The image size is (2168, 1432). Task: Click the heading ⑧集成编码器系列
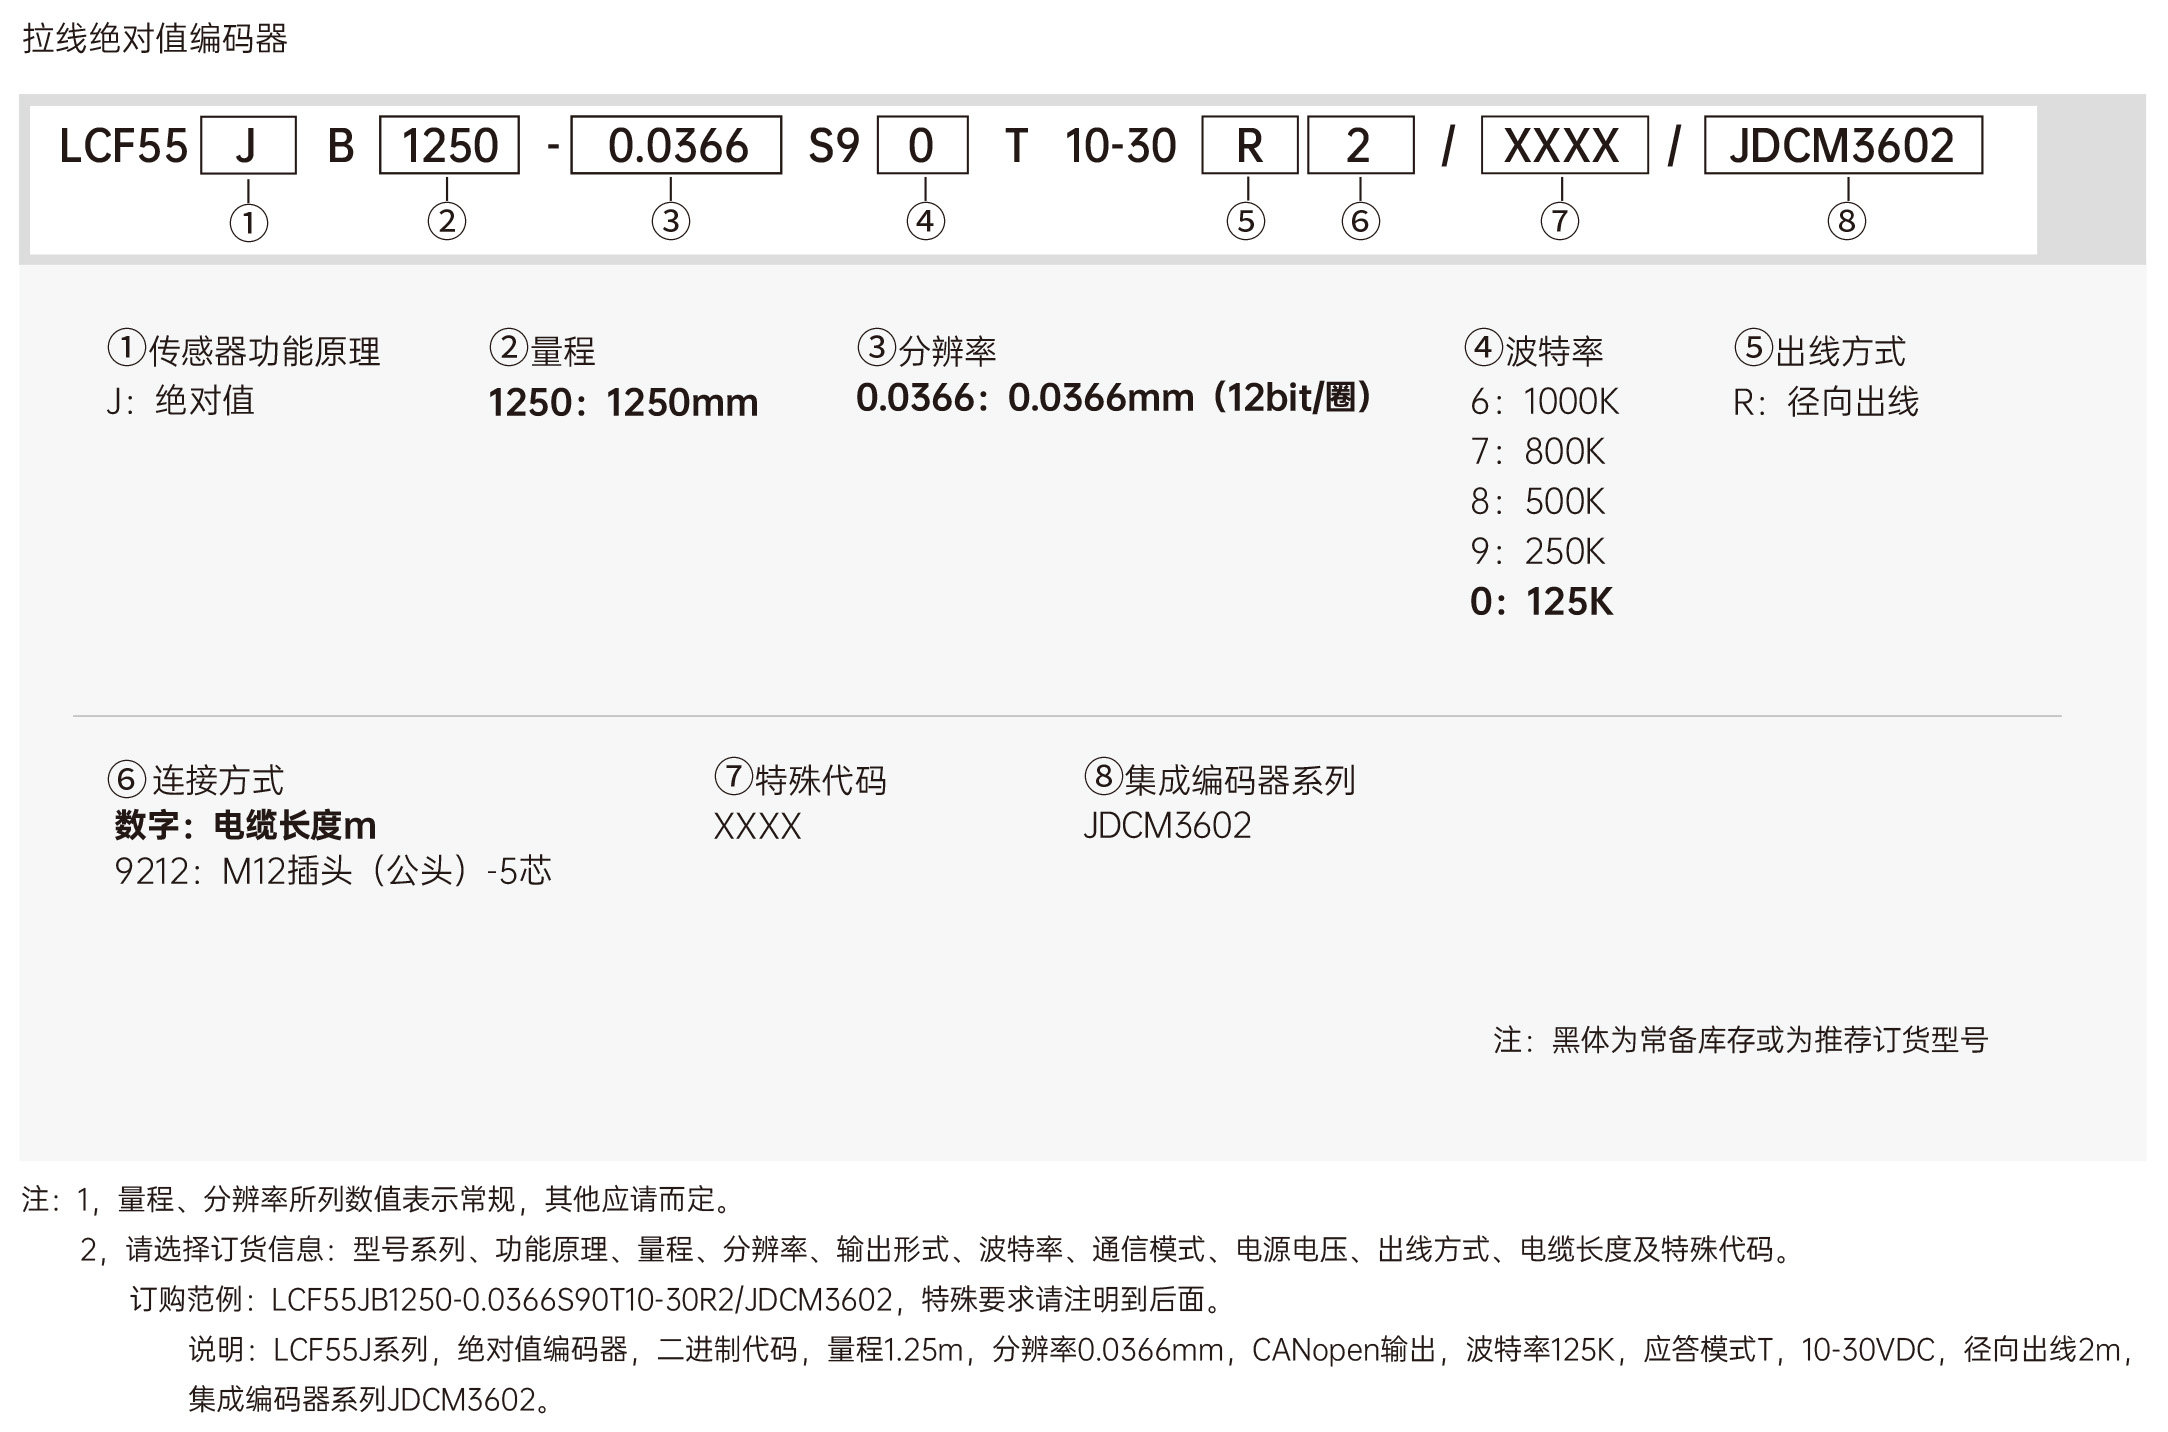pyautogui.click(x=1220, y=779)
